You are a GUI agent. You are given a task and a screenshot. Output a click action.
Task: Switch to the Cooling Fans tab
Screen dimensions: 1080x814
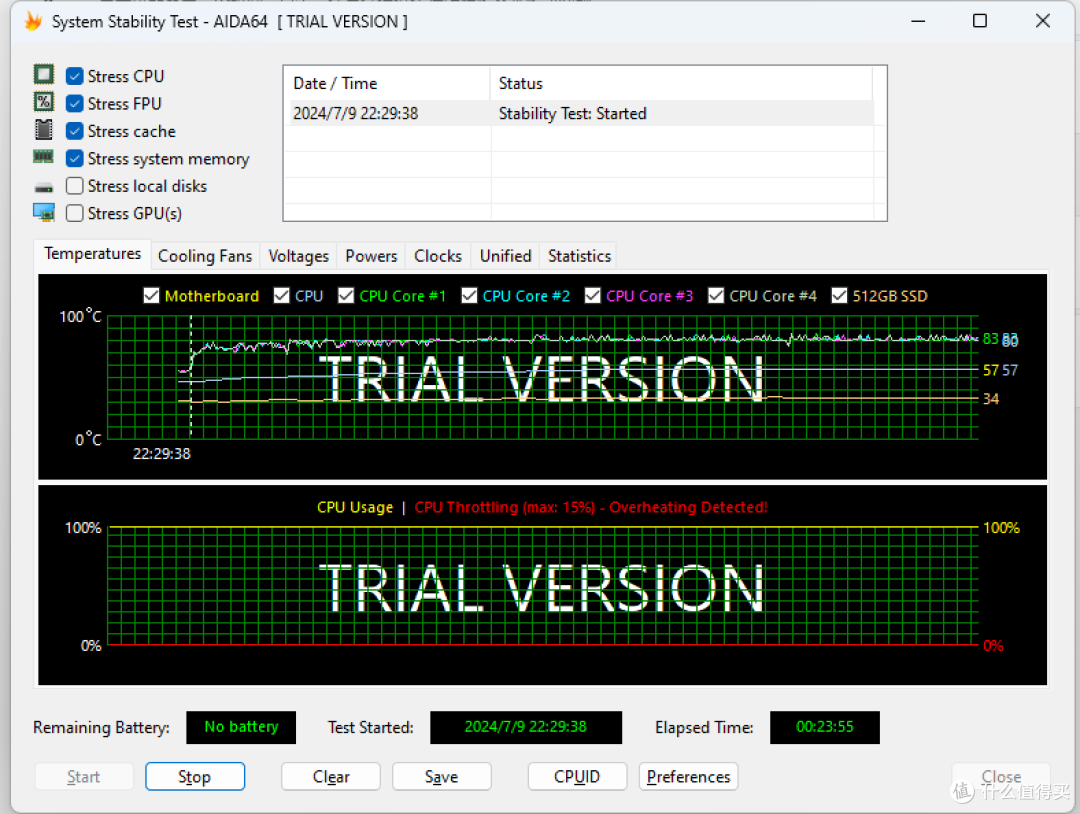(205, 256)
